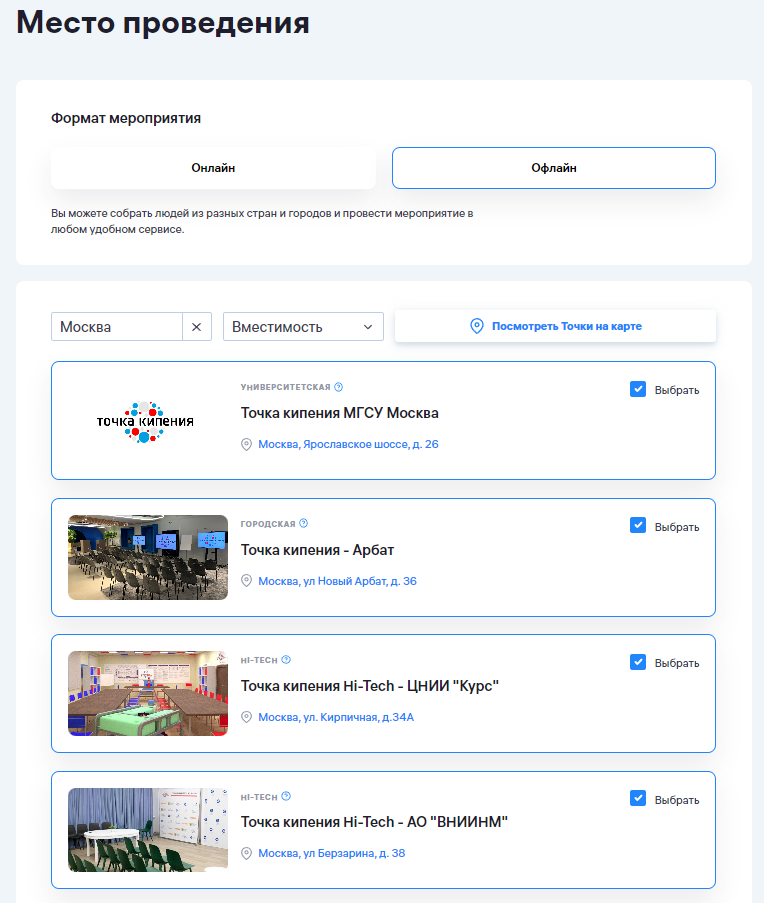
Task: Click the Точка кипения - Арбат venue photo
Action: [x=148, y=557]
